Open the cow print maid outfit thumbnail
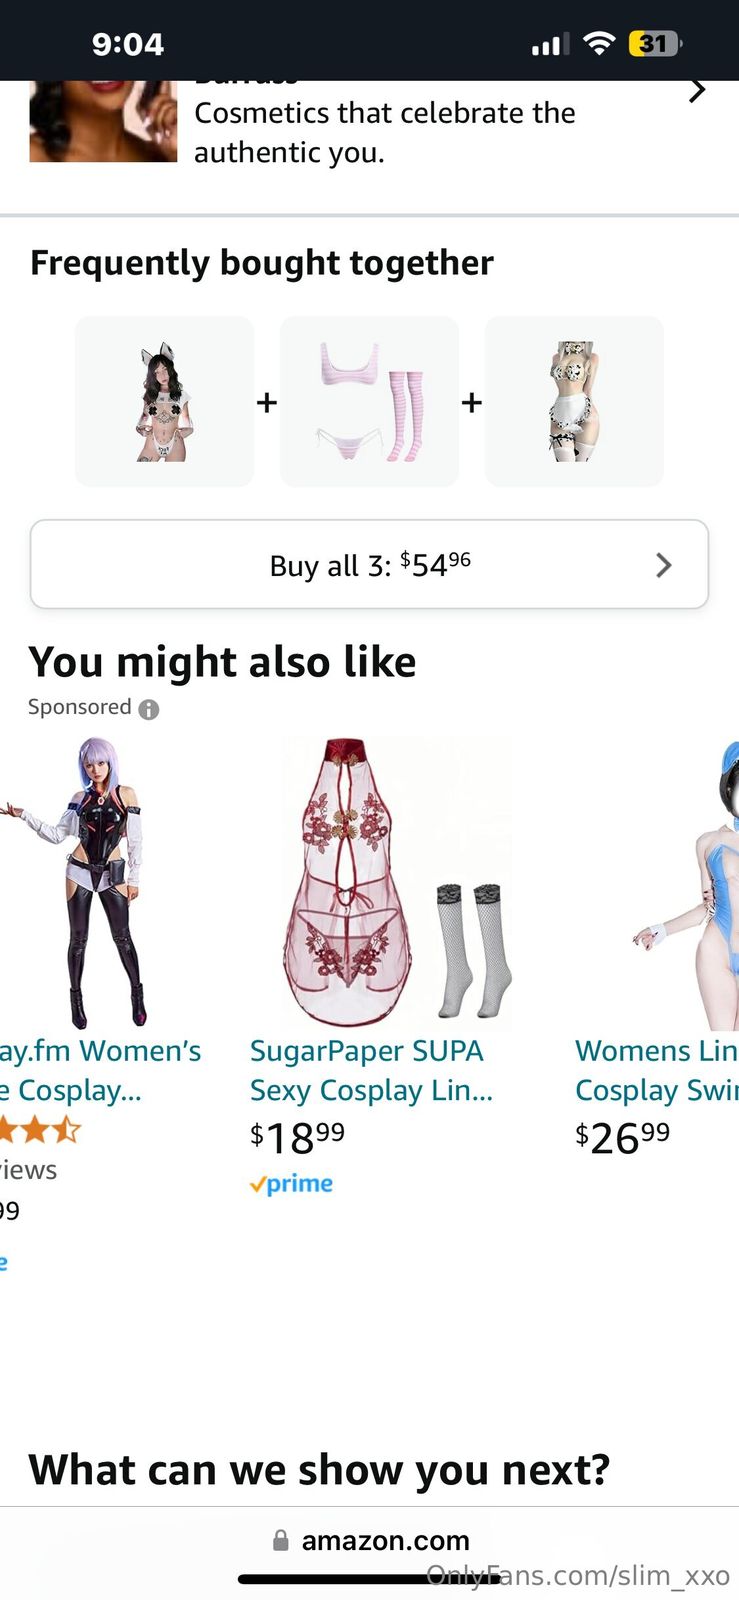 (574, 401)
